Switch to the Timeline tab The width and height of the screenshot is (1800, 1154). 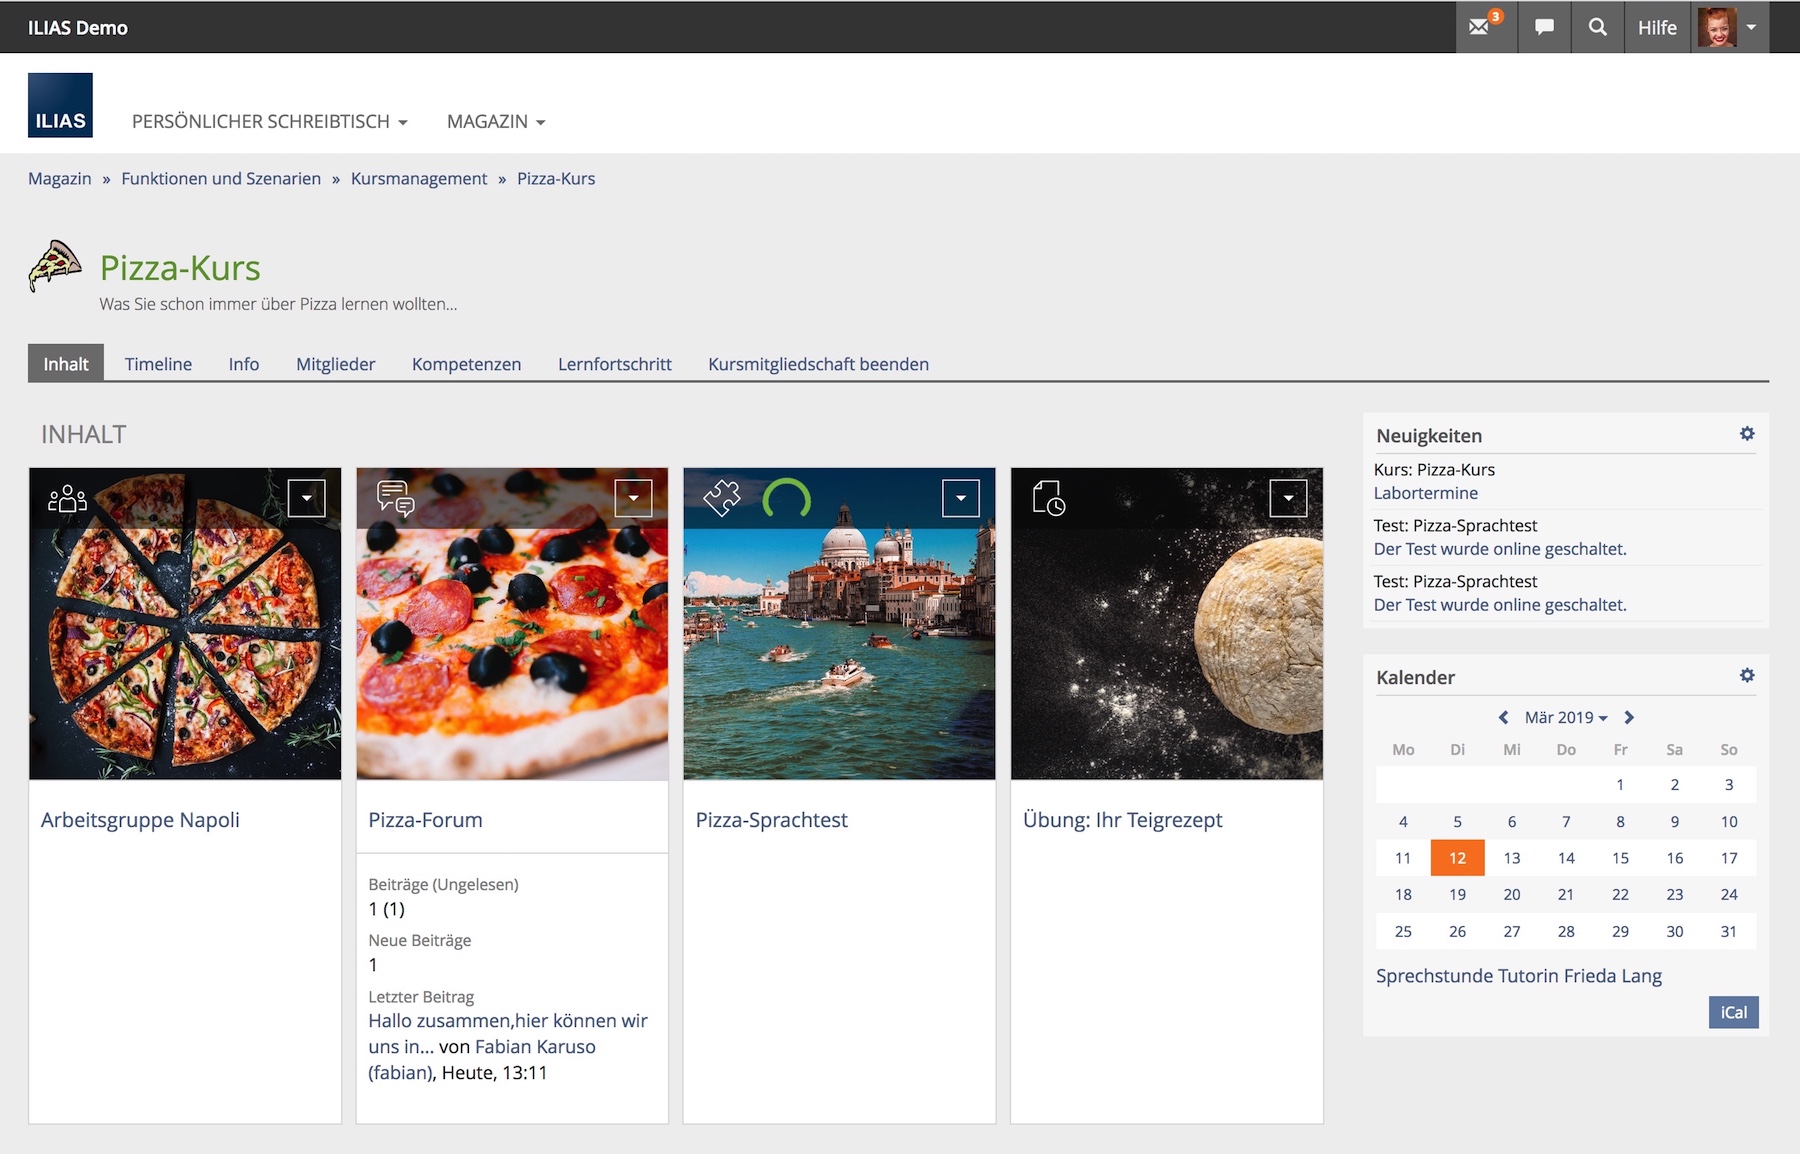(x=158, y=364)
